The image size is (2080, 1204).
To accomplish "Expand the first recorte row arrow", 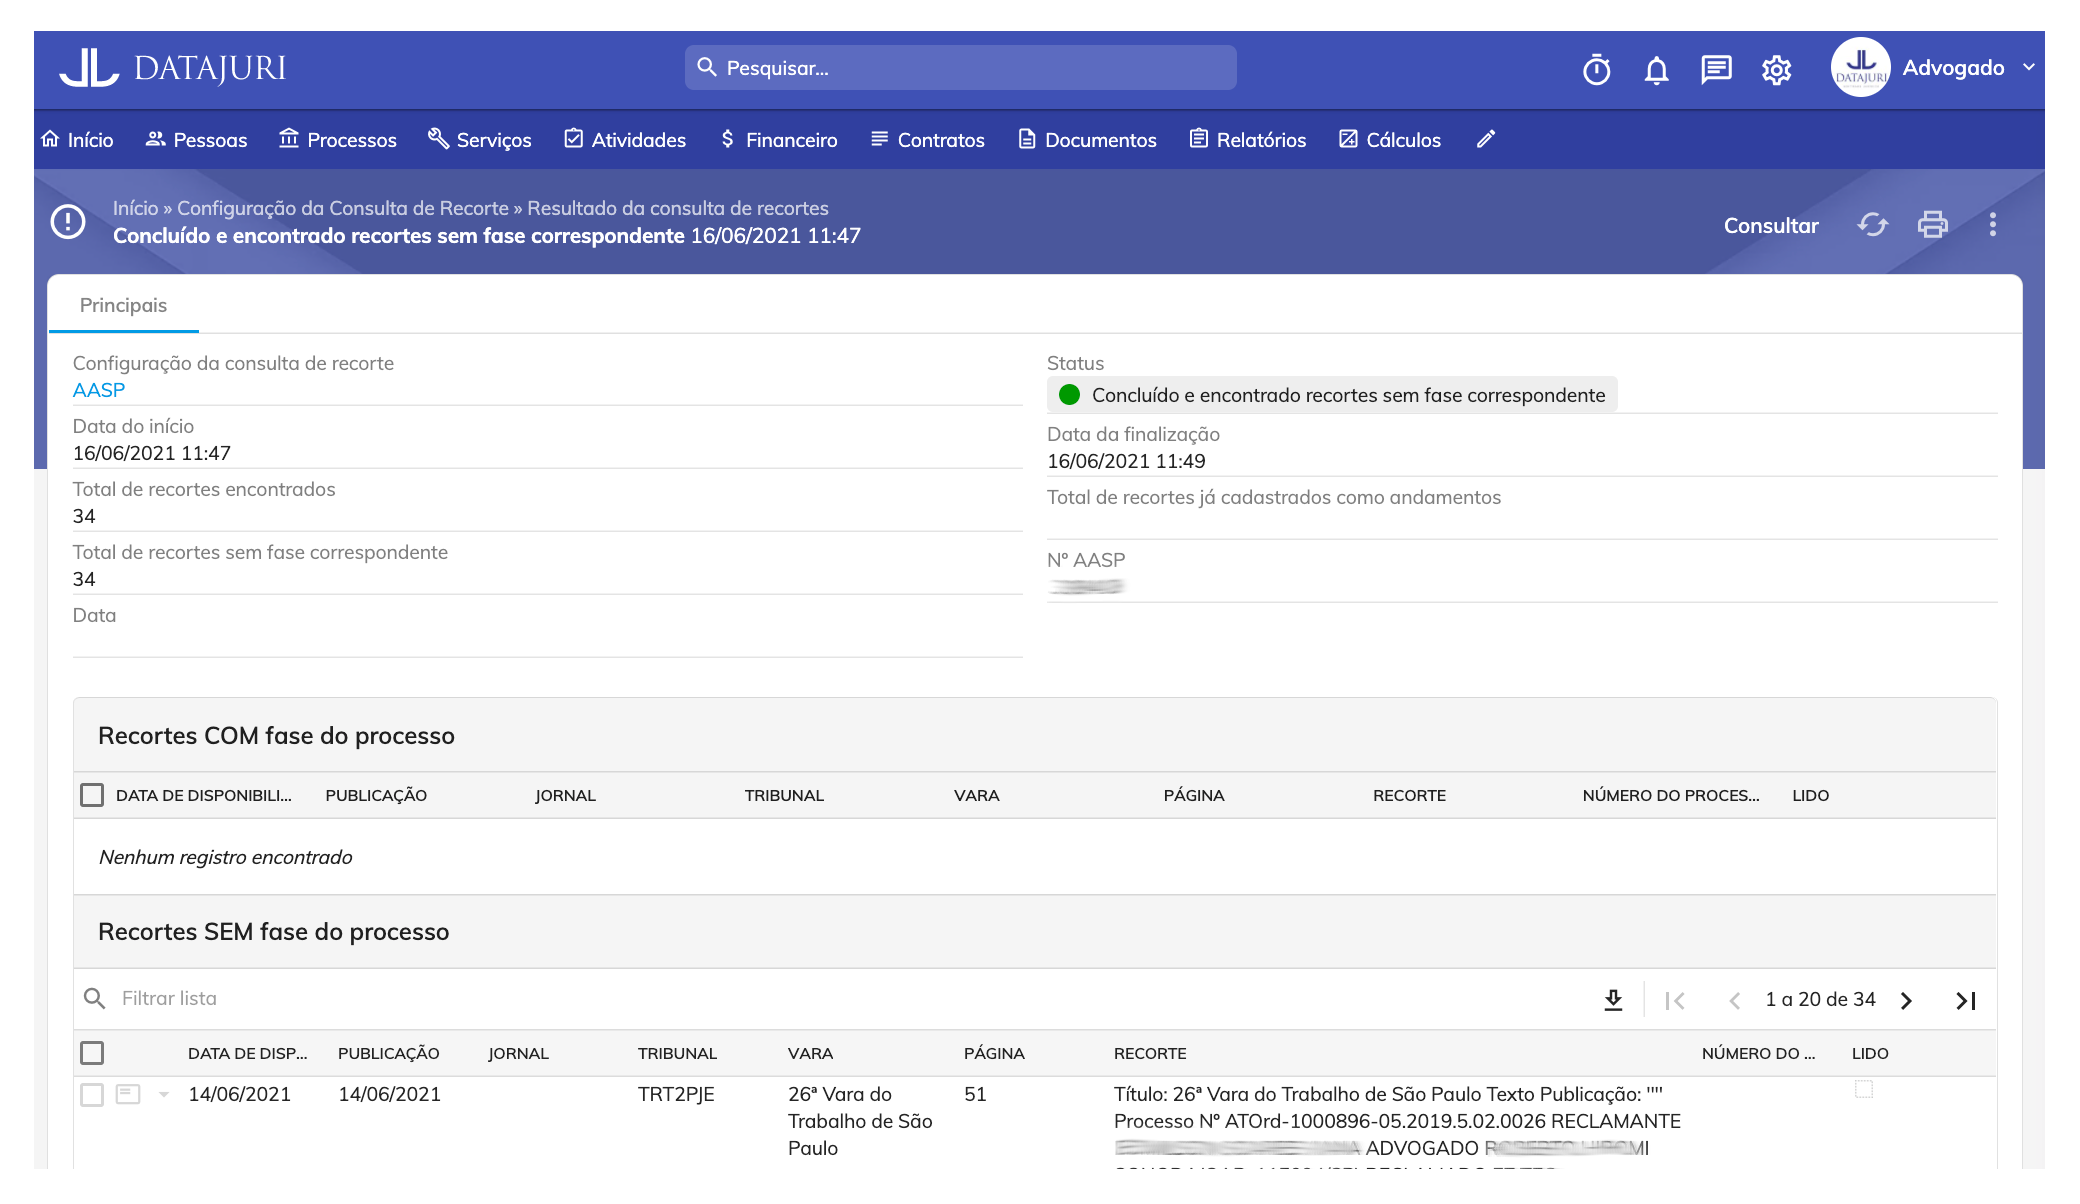I will tap(163, 1094).
